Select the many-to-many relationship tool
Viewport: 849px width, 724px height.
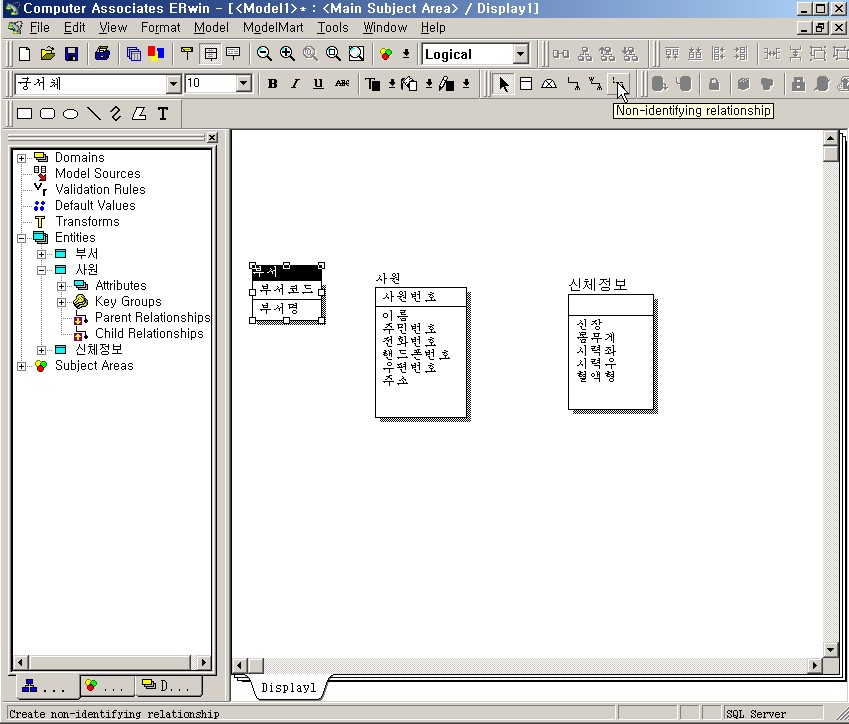coord(596,84)
